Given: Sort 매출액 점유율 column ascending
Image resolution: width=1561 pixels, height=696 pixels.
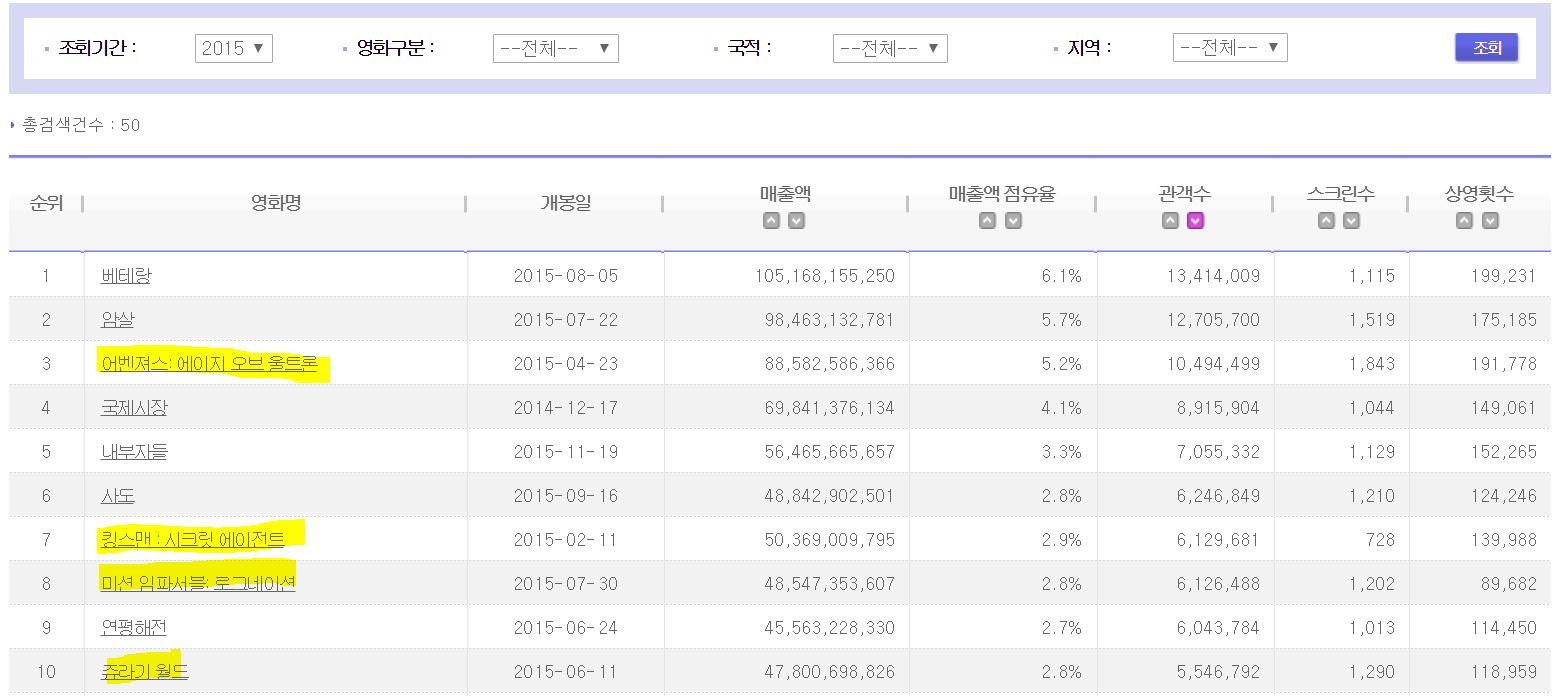Looking at the screenshot, I should point(987,221).
